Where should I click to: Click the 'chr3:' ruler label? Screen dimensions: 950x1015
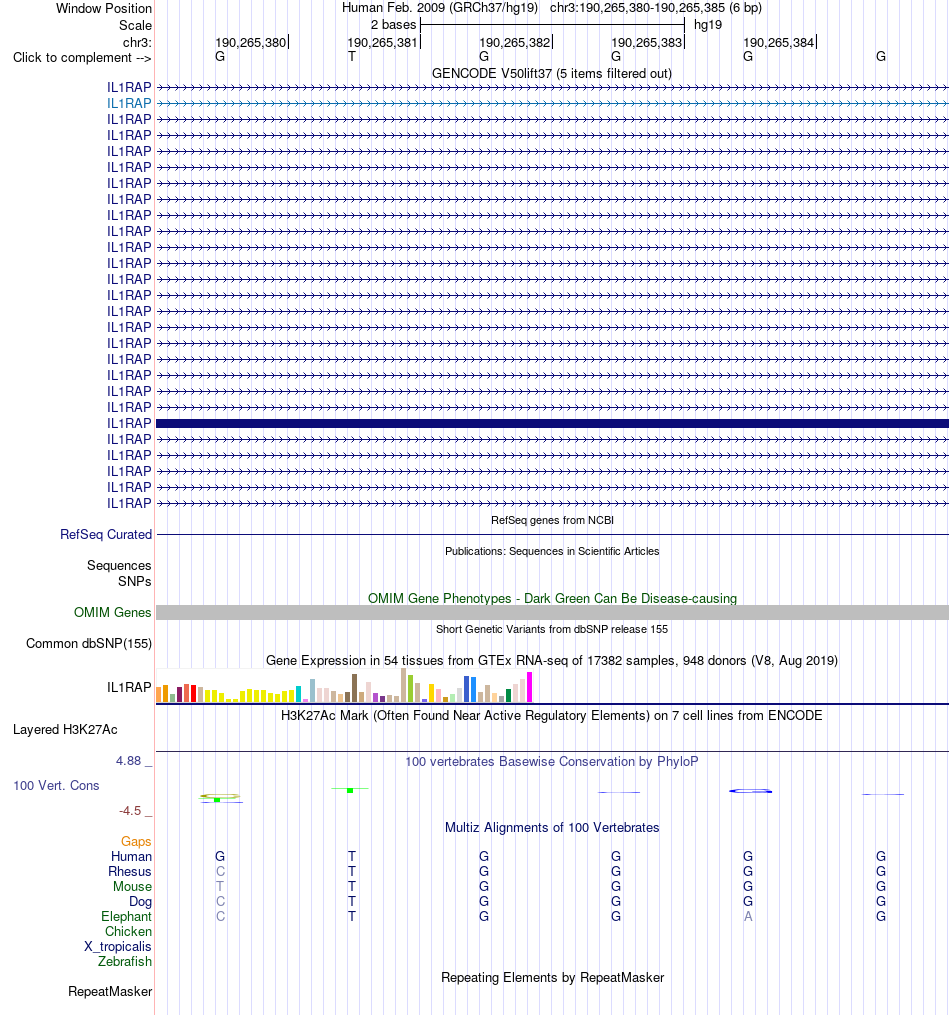137,42
